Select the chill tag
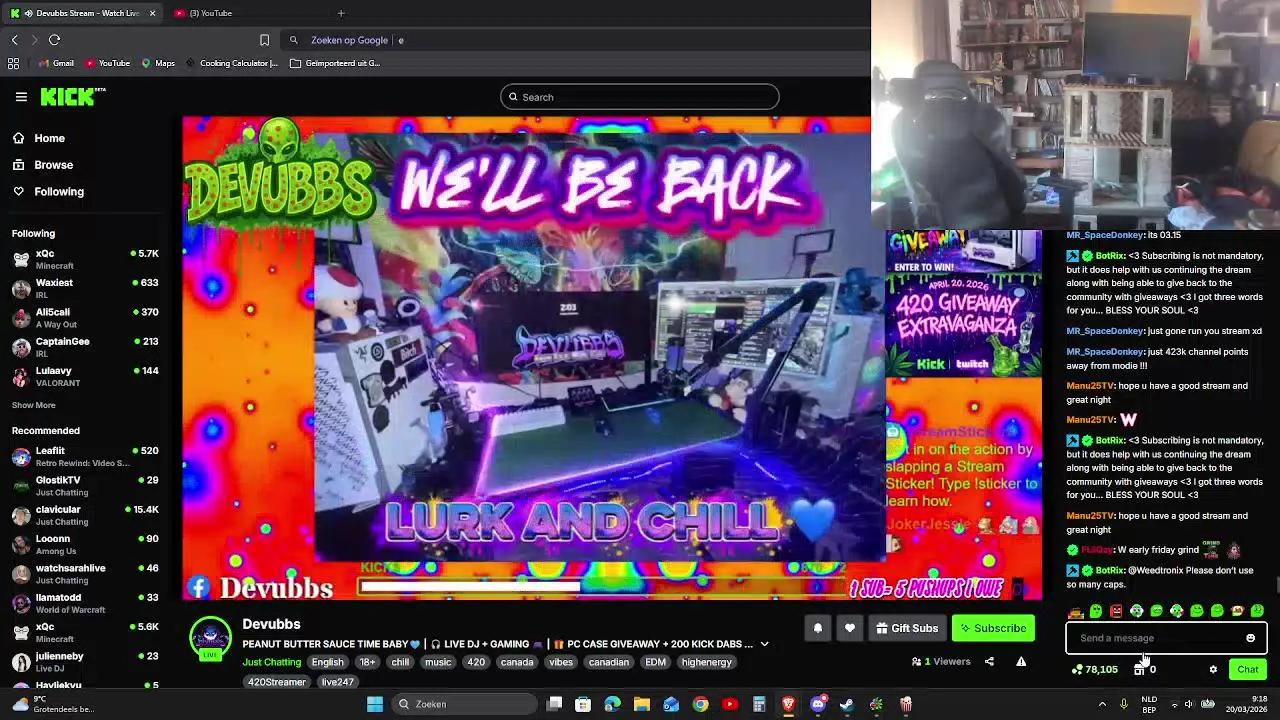This screenshot has width=1280, height=720. (x=400, y=662)
